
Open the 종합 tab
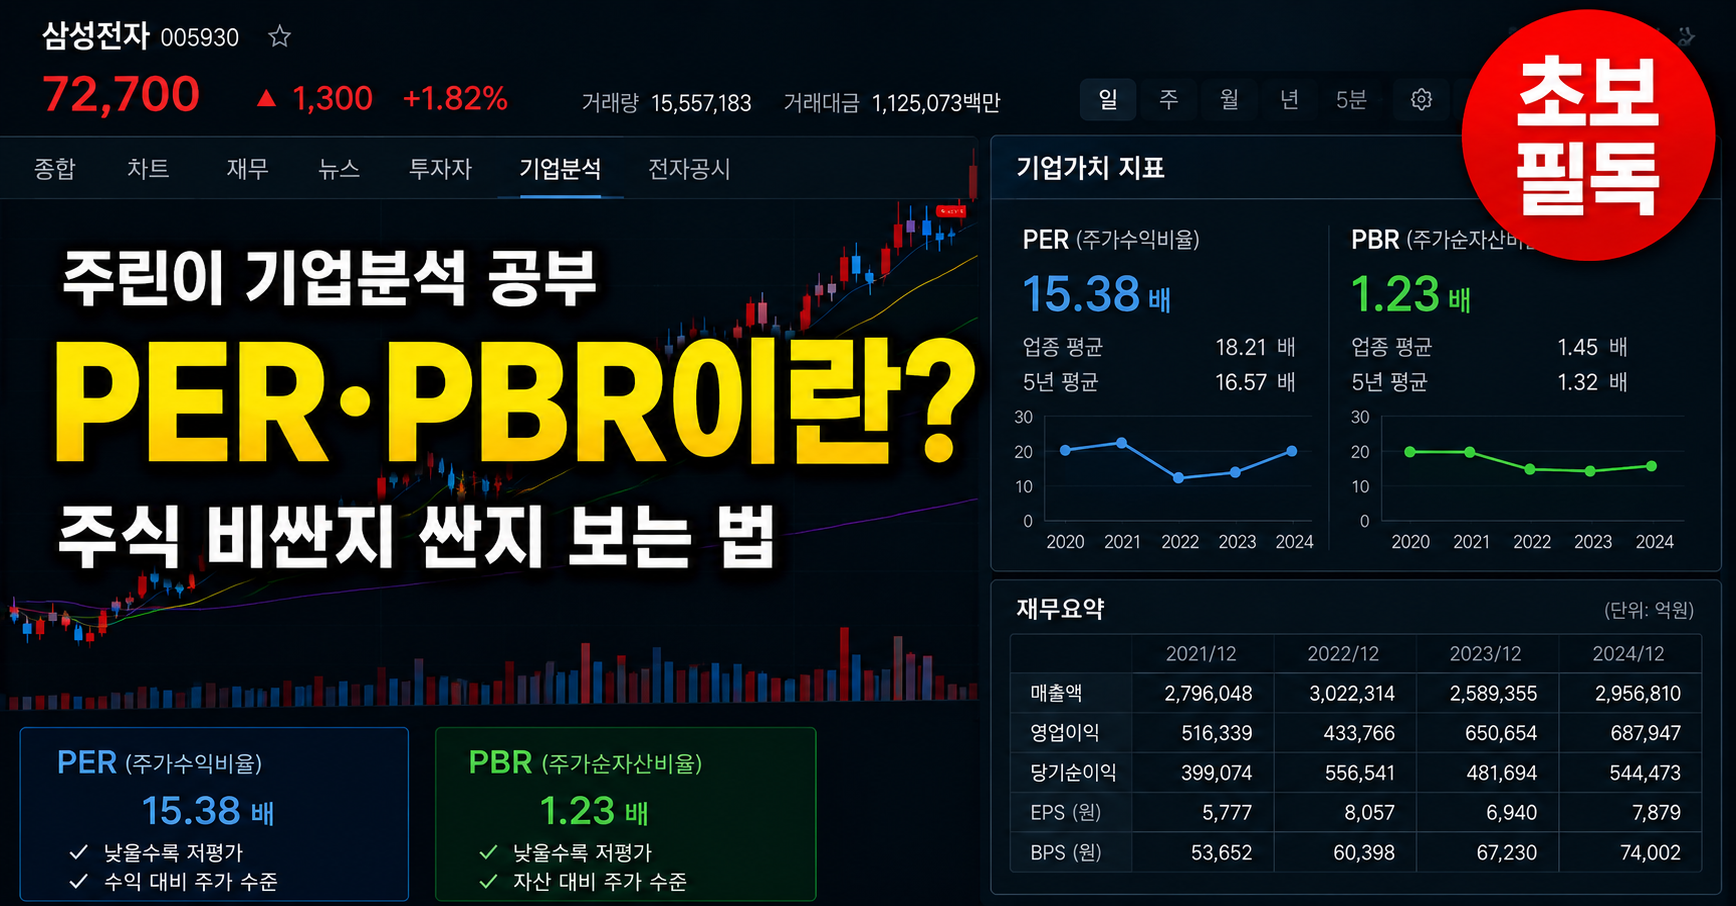click(55, 168)
